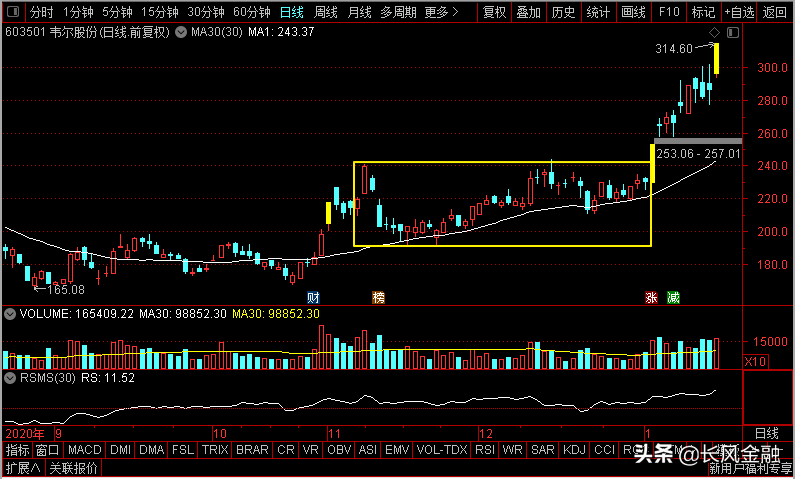Select the DMI indicator tab
The width and height of the screenshot is (795, 479).
coord(121,450)
